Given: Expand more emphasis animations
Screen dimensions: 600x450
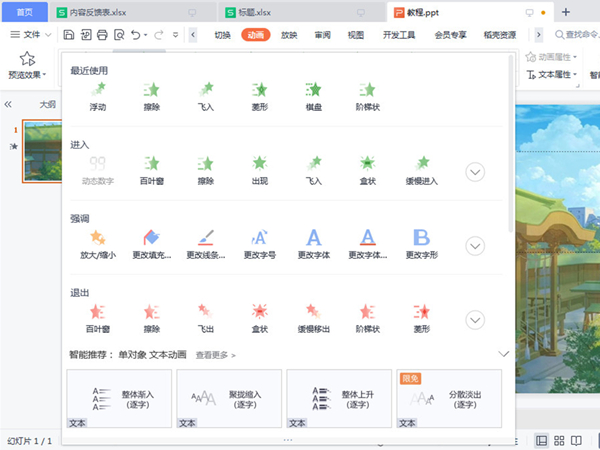Looking at the screenshot, I should point(476,246).
